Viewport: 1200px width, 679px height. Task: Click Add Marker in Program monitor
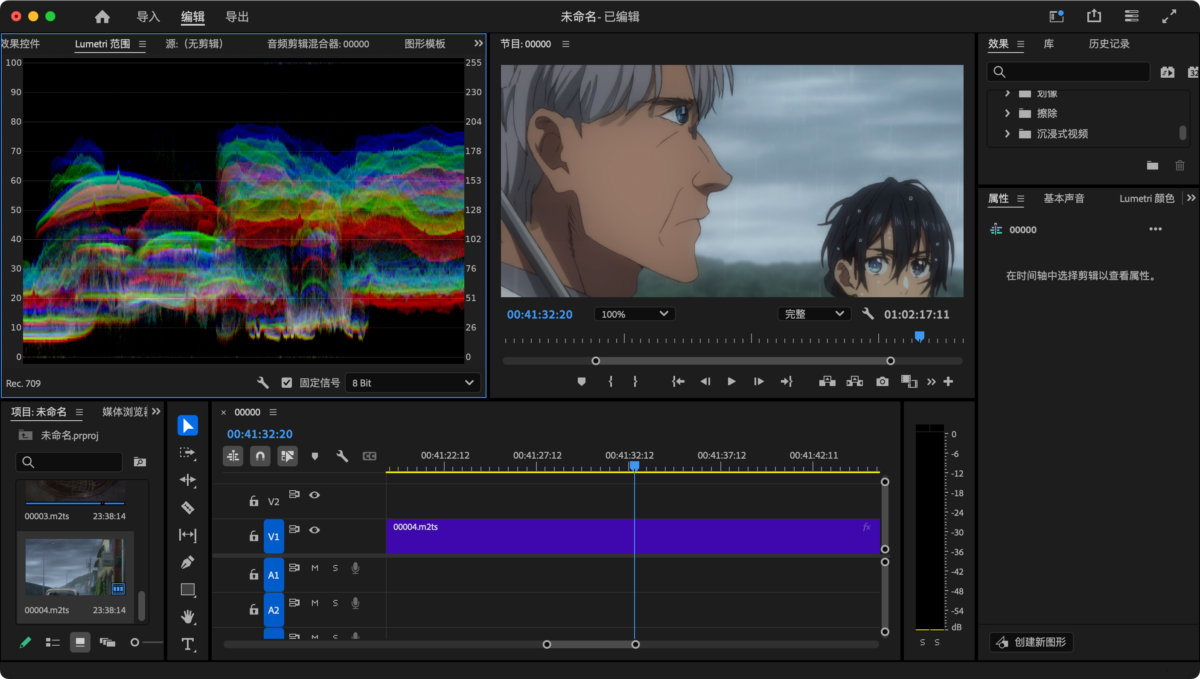[581, 381]
